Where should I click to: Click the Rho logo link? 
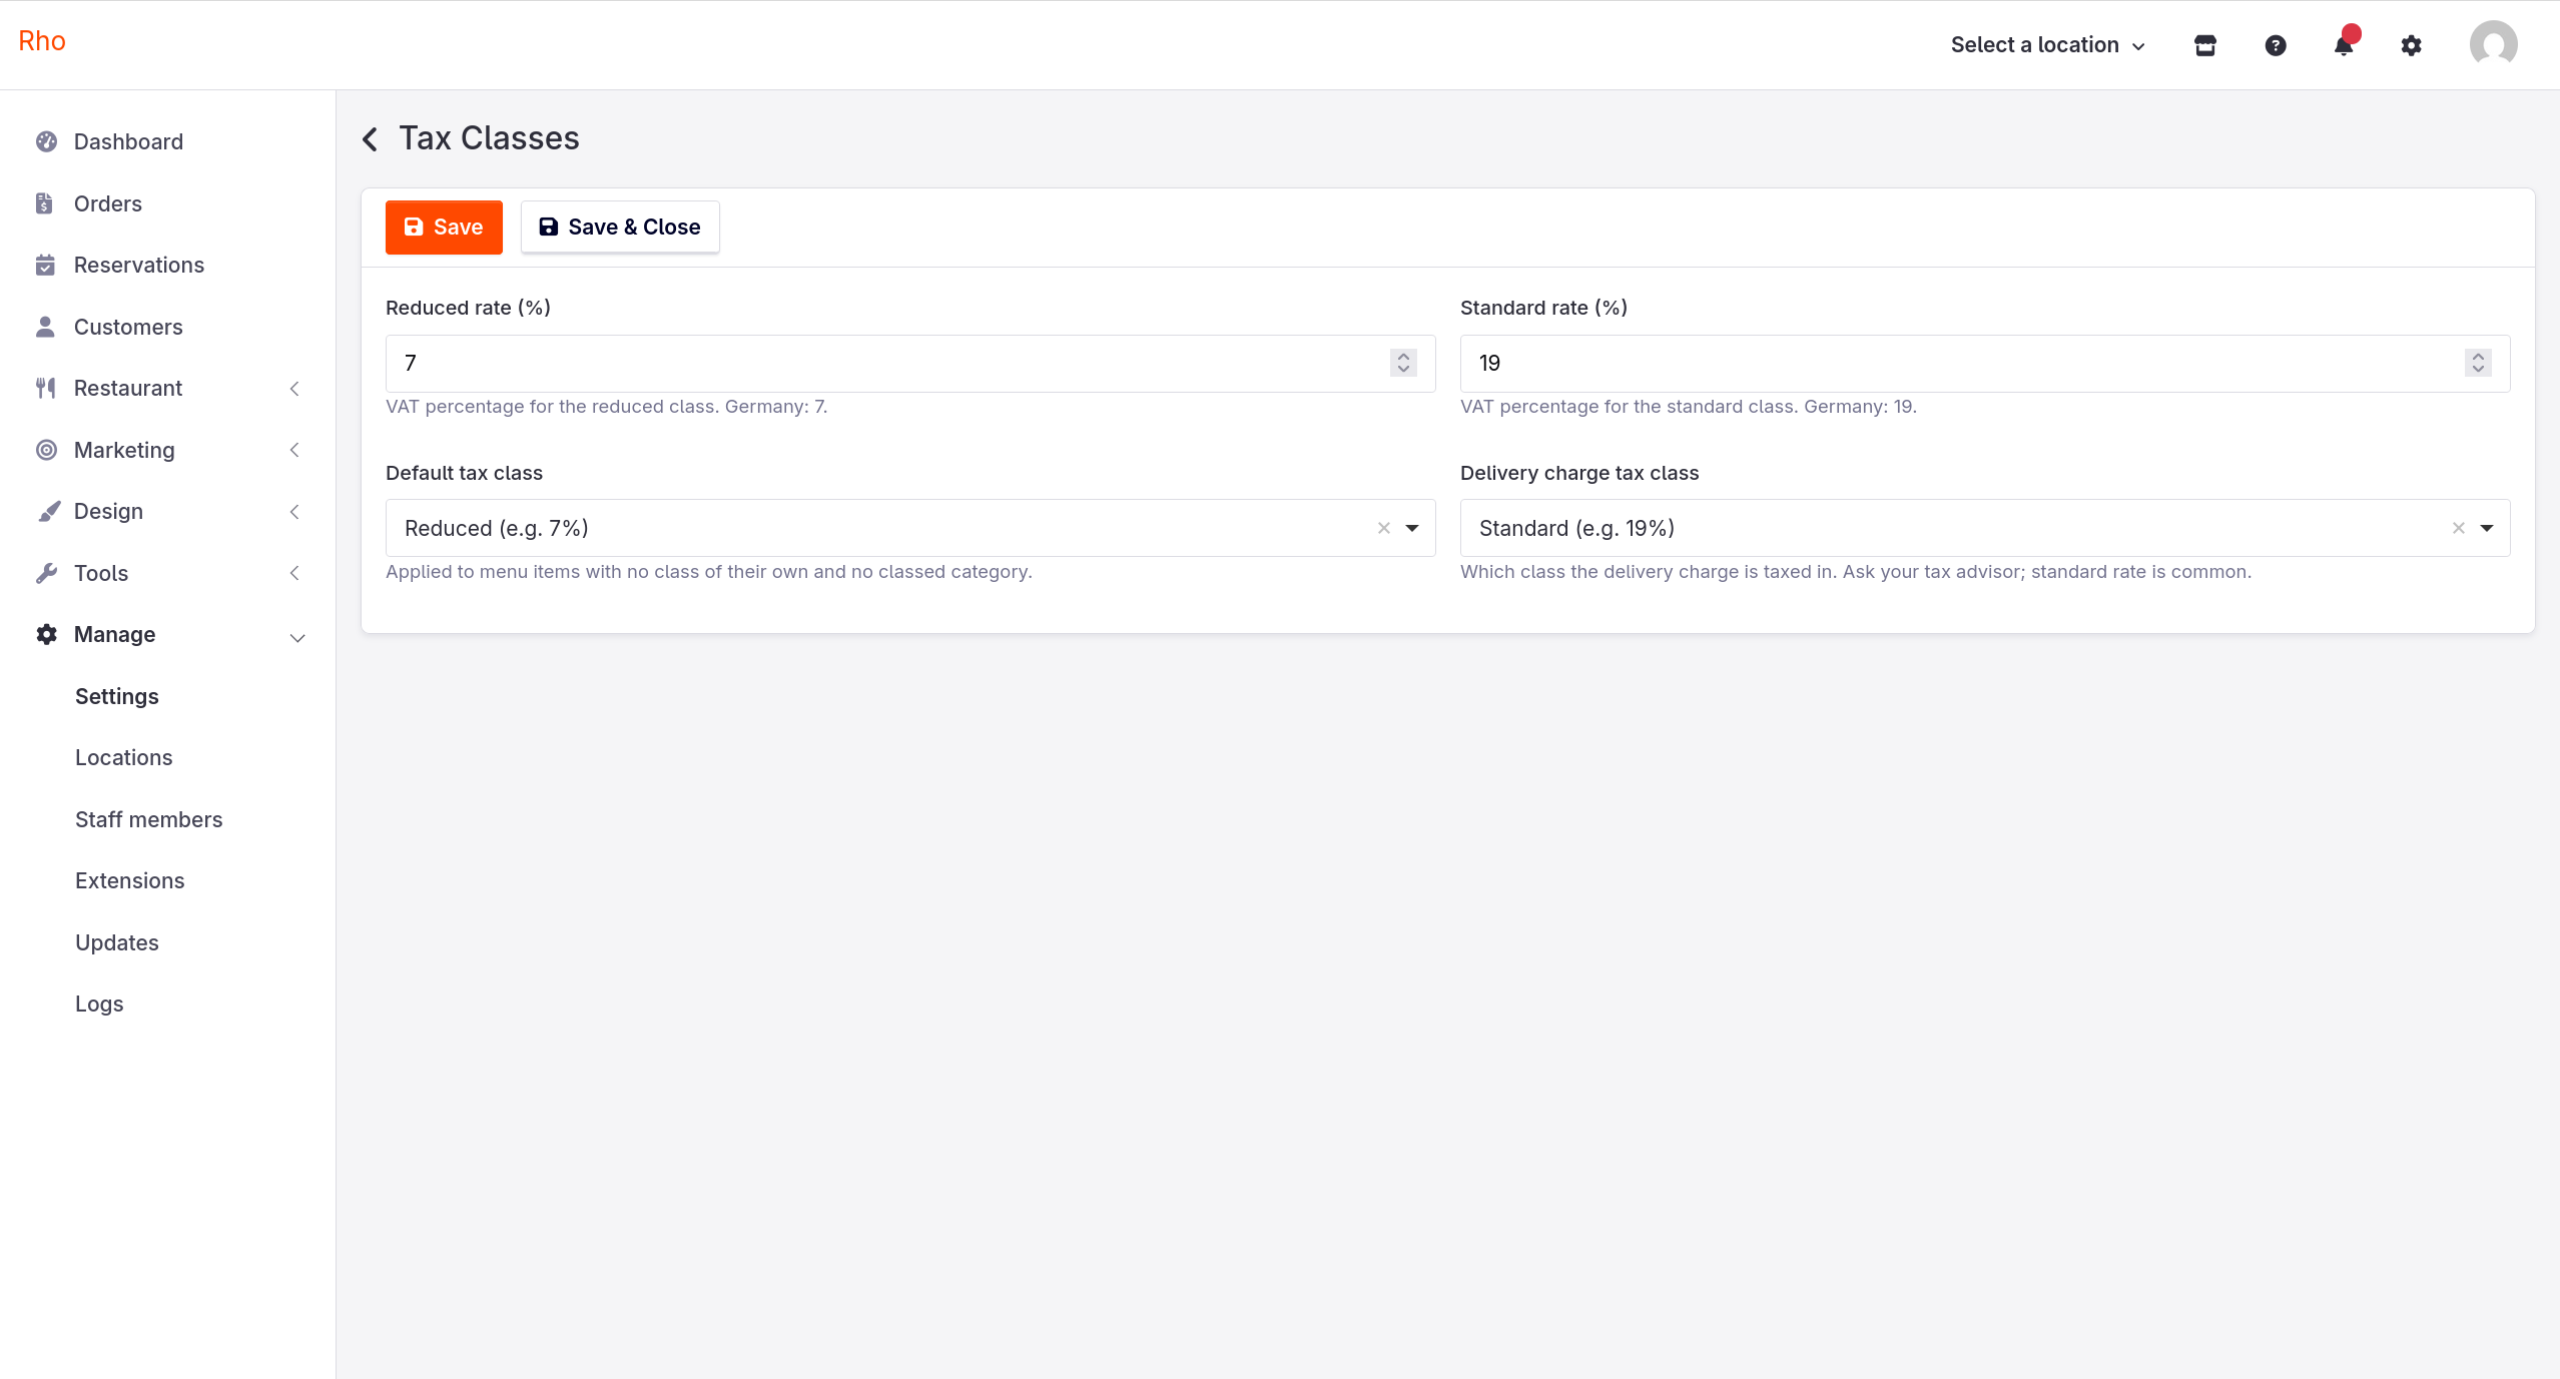pyautogui.click(x=42, y=41)
